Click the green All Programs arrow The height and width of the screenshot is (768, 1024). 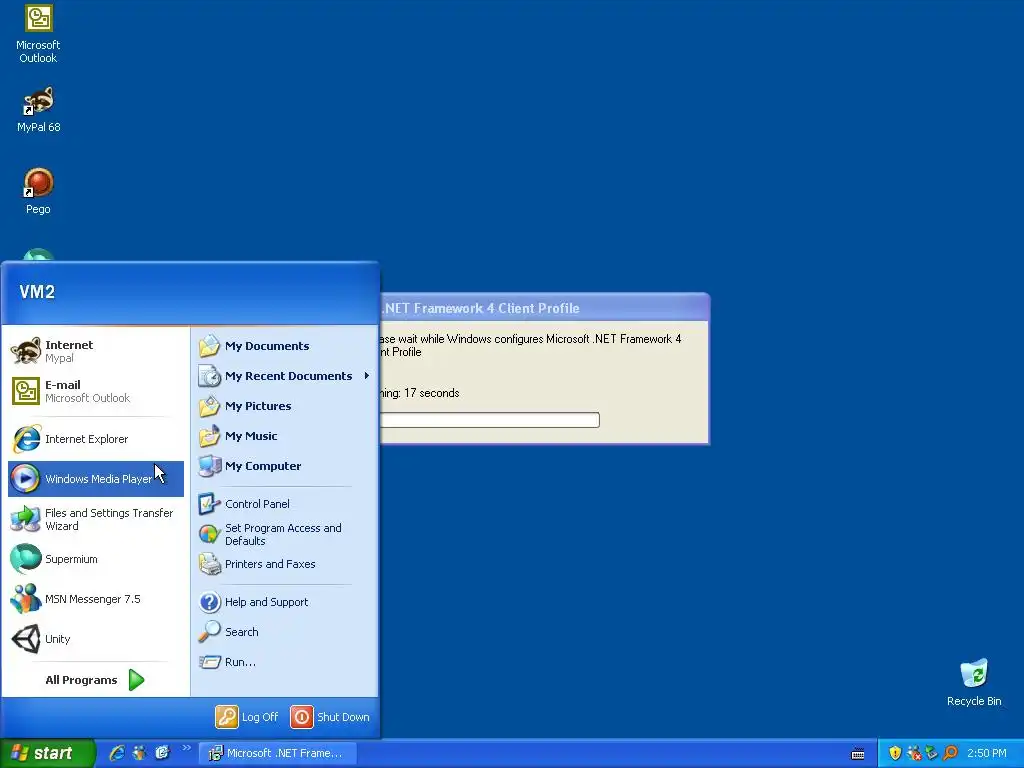pyautogui.click(x=136, y=680)
